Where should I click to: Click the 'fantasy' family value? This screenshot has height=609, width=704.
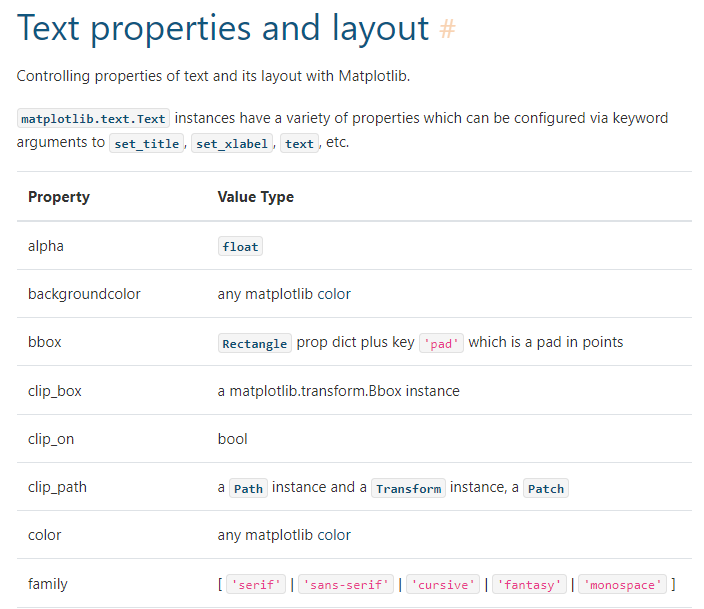click(x=529, y=584)
